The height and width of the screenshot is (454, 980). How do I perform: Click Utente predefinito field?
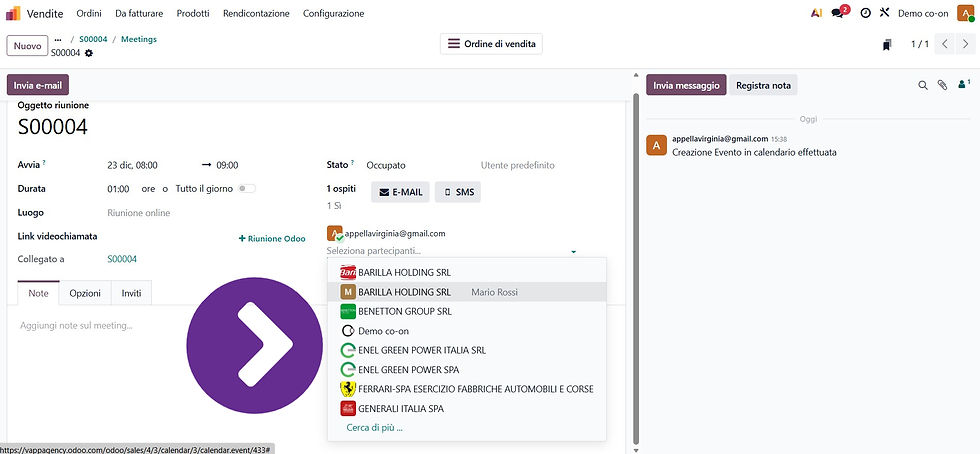518,166
